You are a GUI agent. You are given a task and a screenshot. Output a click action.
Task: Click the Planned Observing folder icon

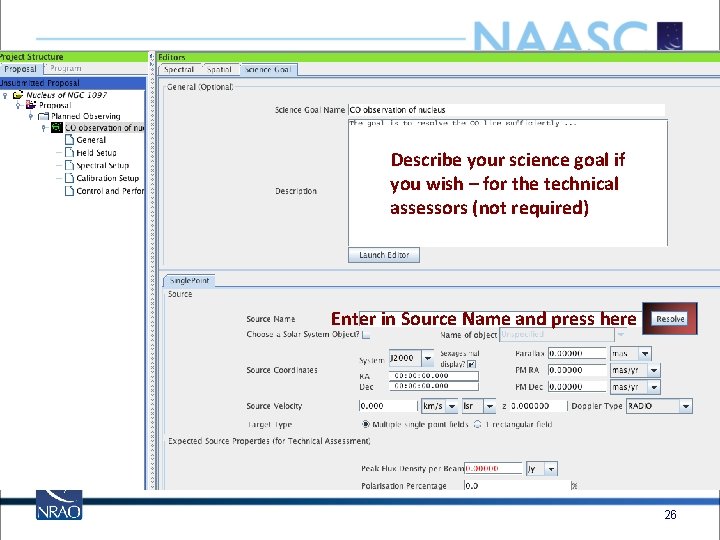pos(43,116)
